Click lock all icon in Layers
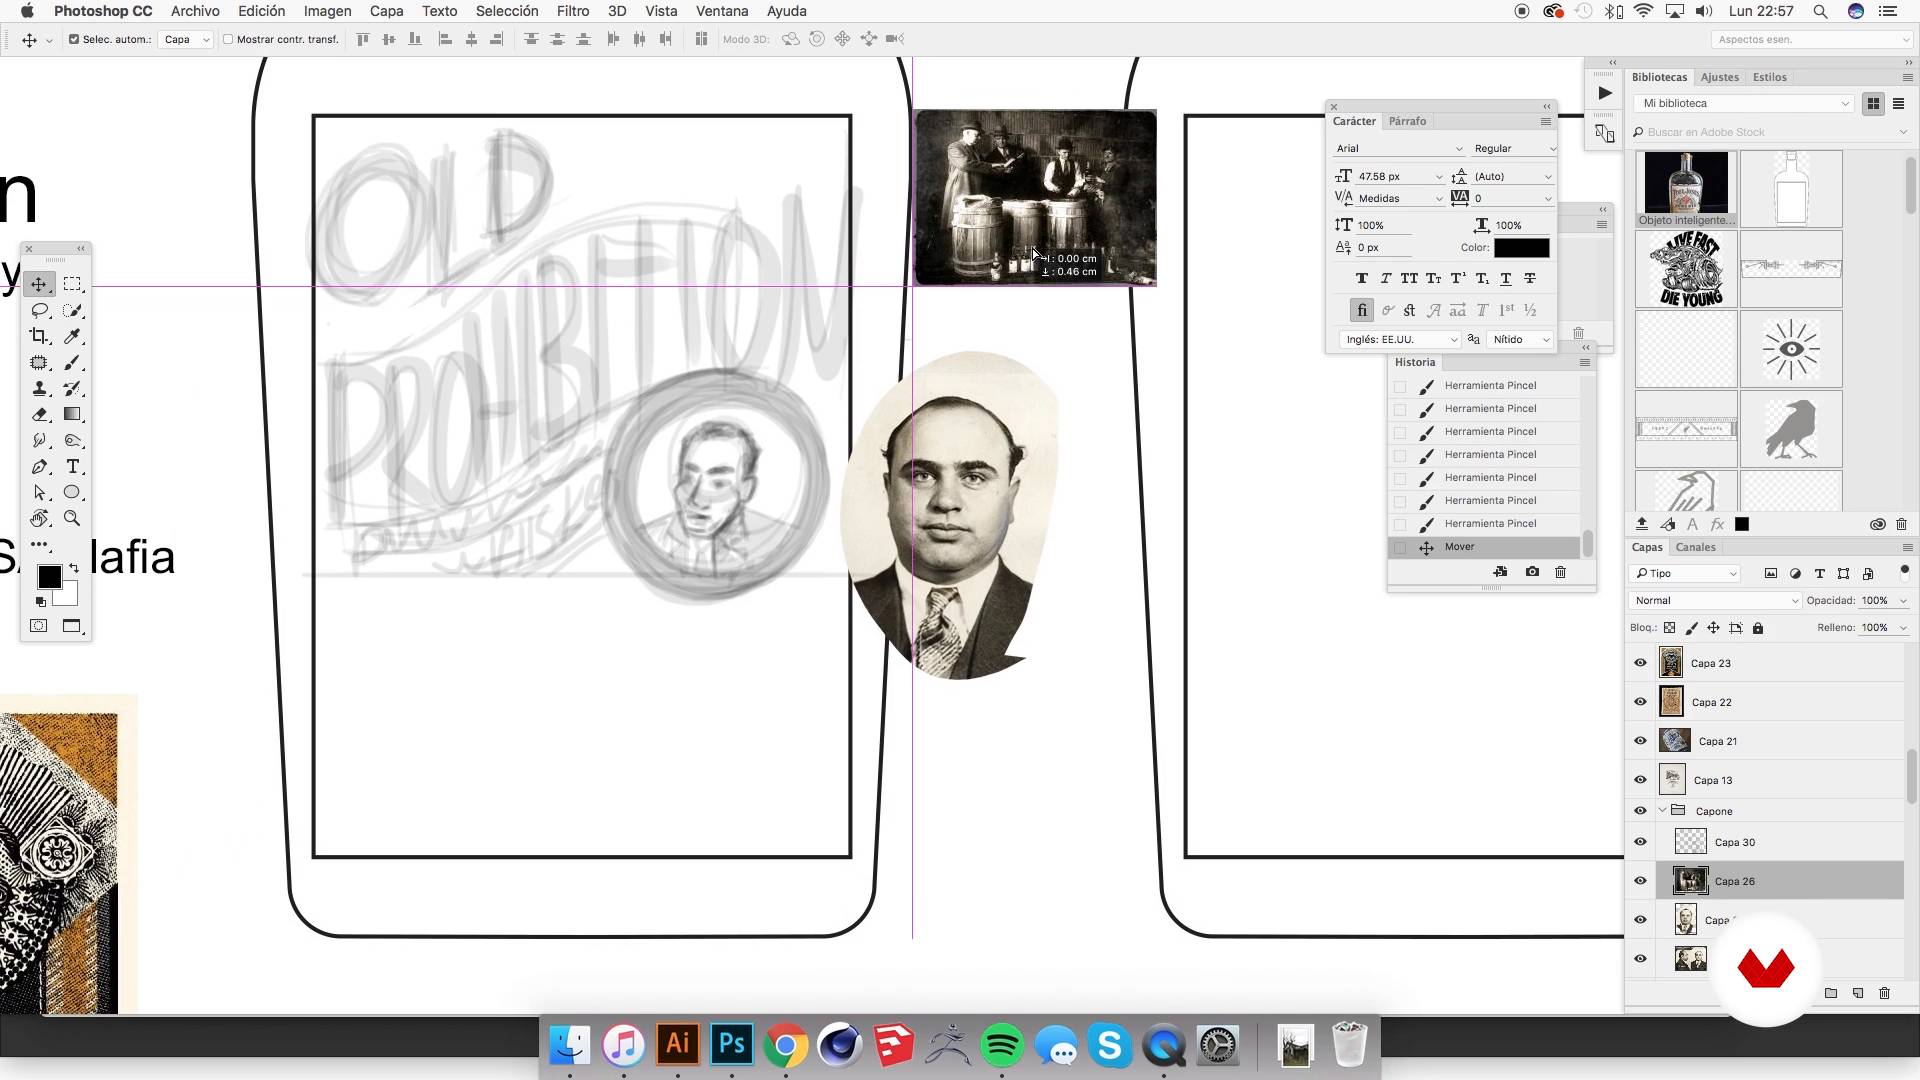The image size is (1920, 1080). (1758, 628)
